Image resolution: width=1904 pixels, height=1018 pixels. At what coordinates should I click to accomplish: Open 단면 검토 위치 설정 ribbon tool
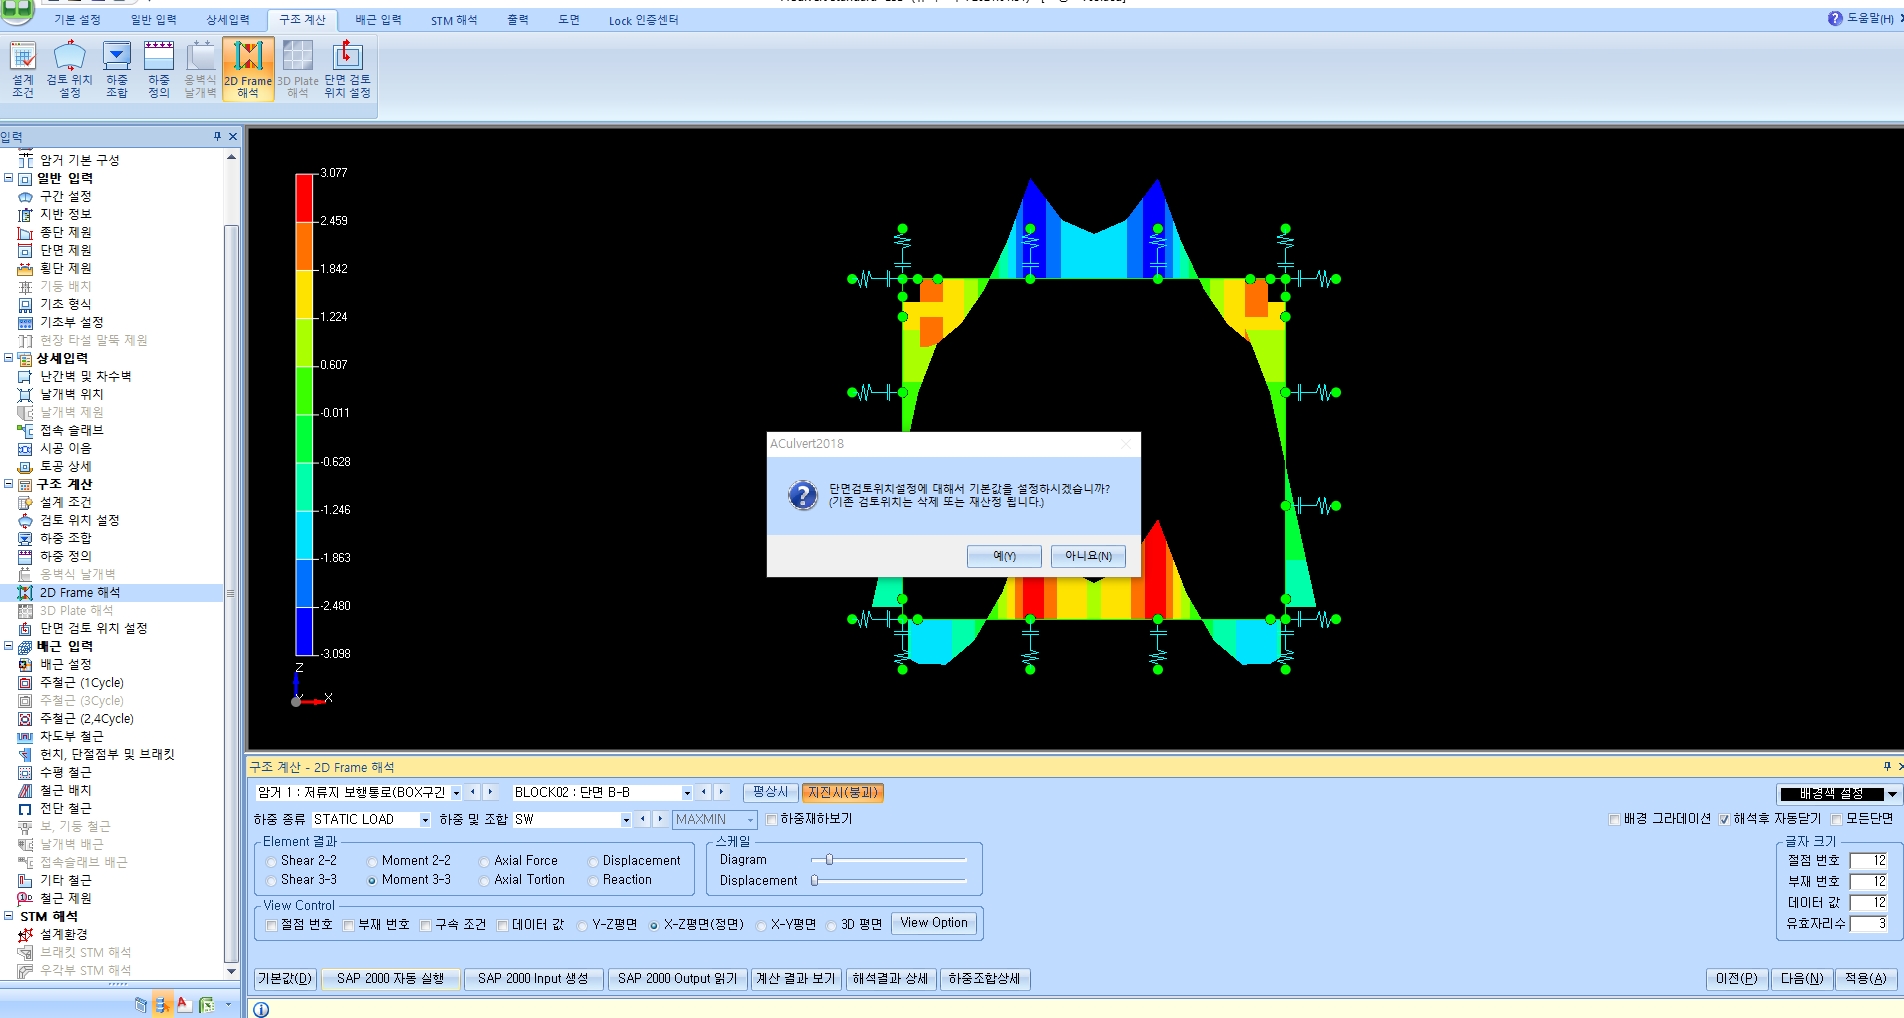(347, 68)
